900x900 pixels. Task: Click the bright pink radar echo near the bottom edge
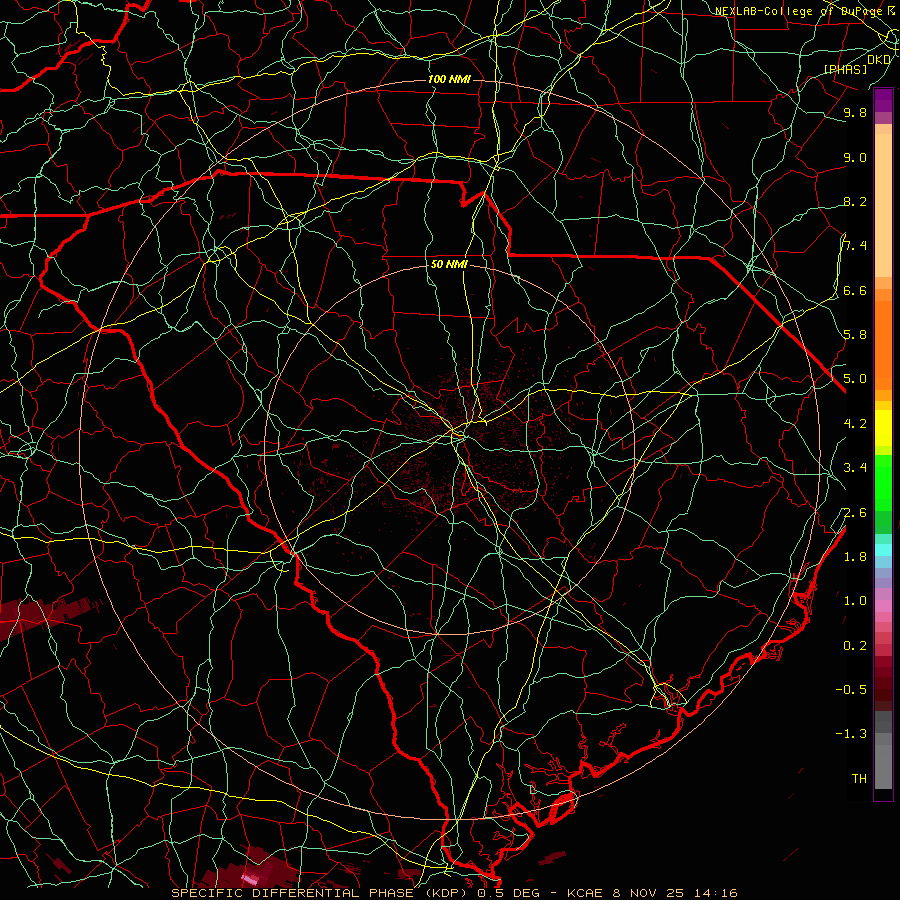(x=250, y=878)
